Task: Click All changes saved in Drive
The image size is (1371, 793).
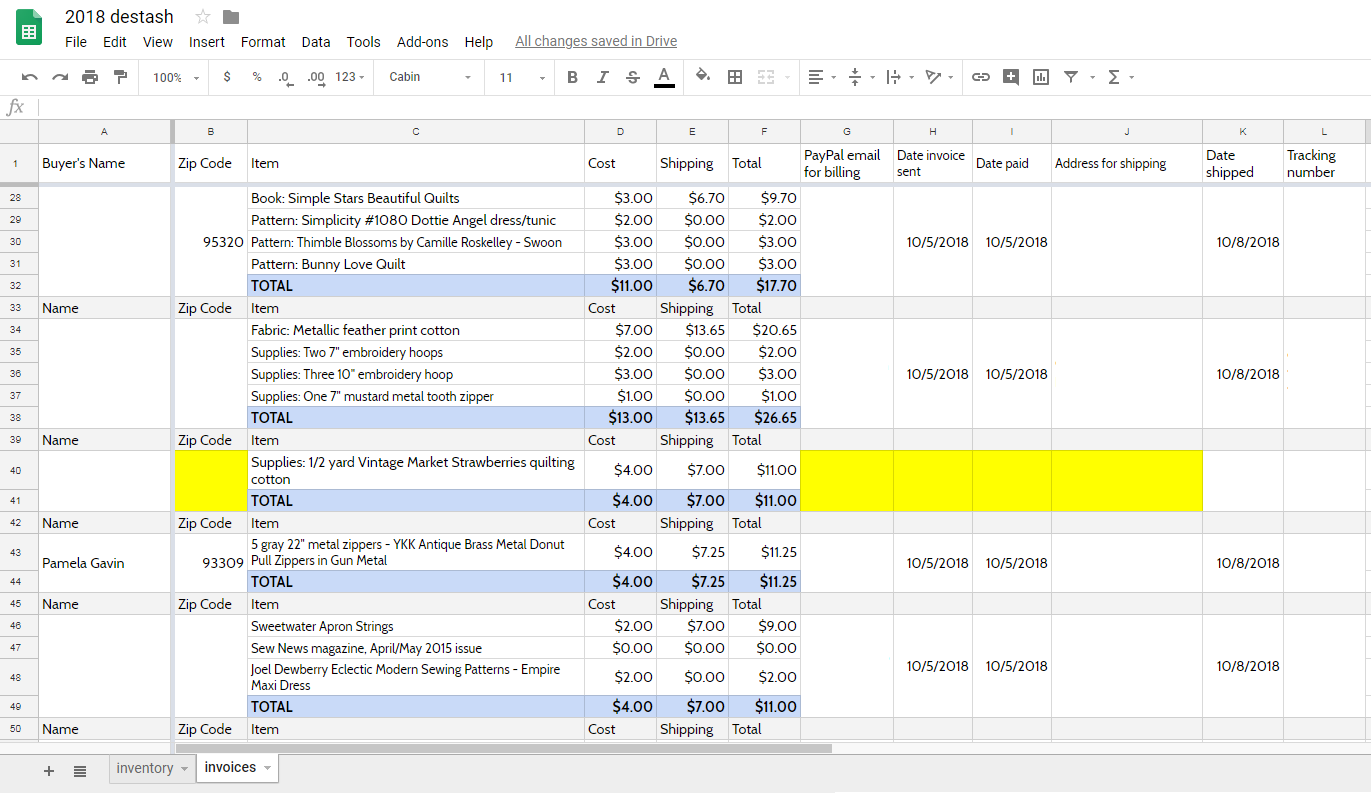Action: [596, 42]
